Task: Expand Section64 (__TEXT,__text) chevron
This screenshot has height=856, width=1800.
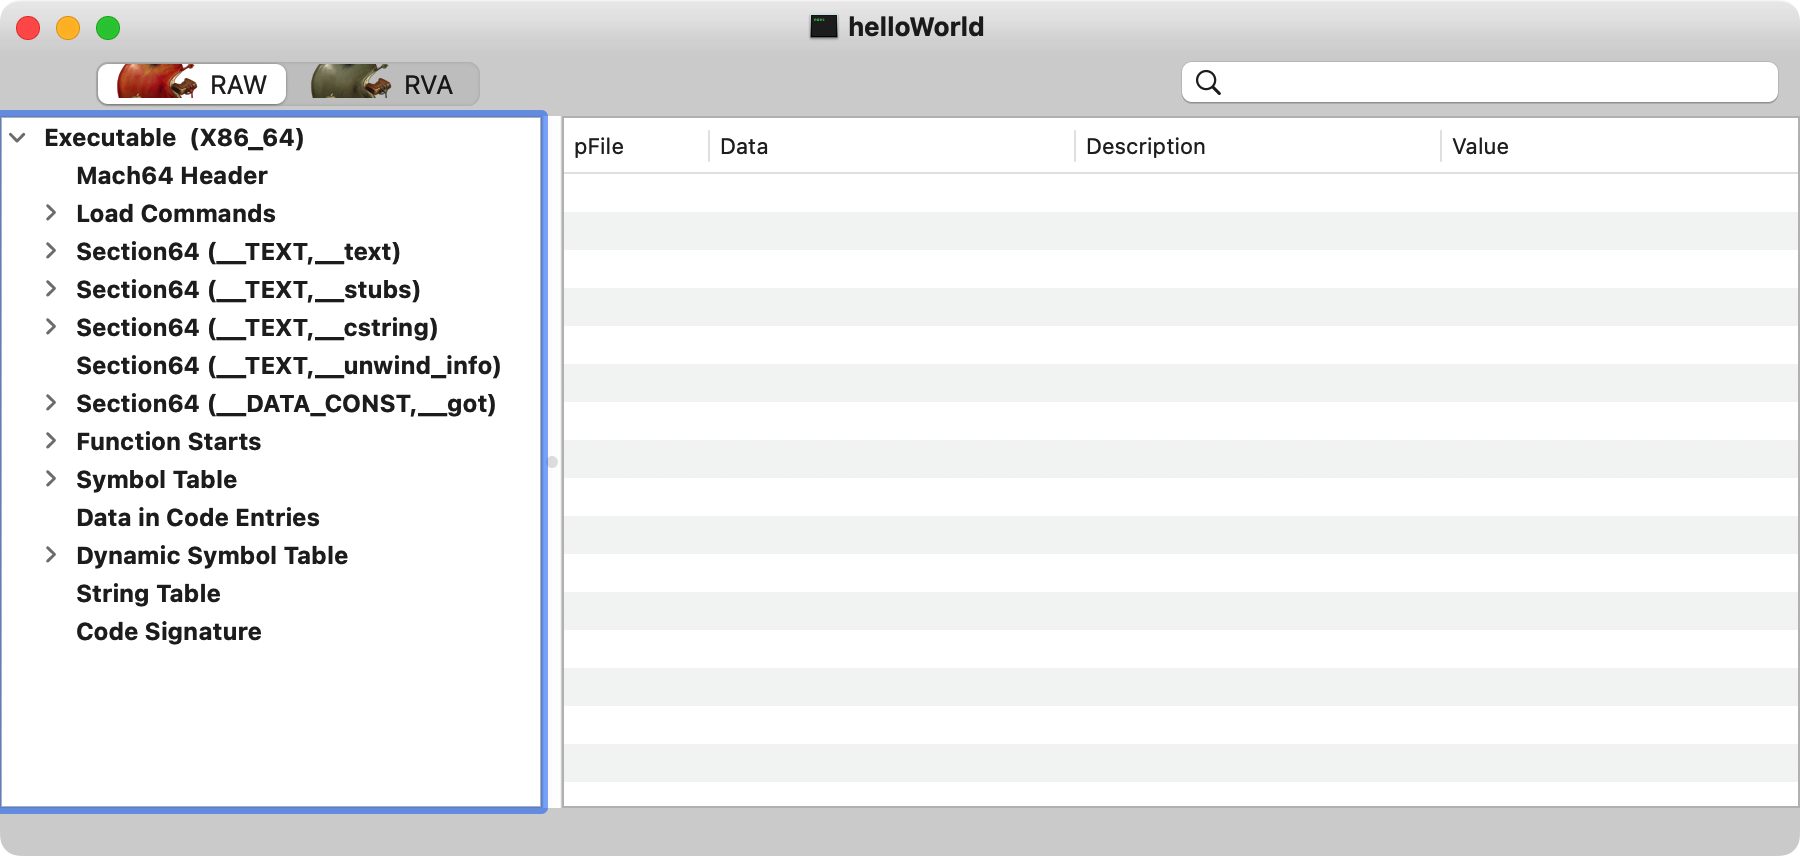Action: click(51, 251)
